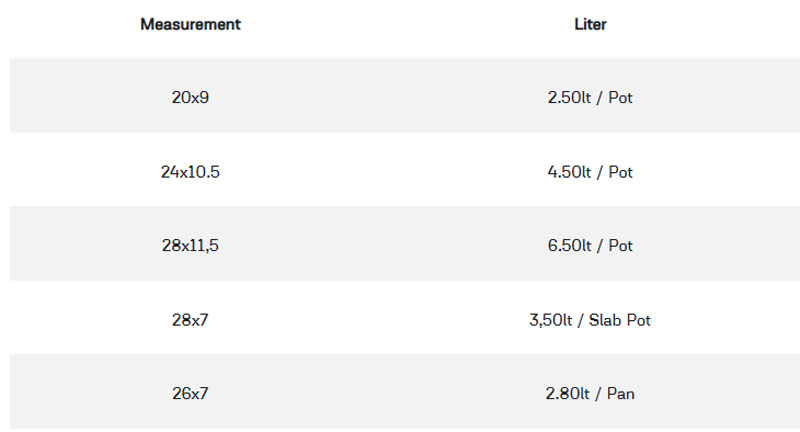Click the 3,50lt / Slab Pot cell
800x432 pixels.
coord(590,320)
